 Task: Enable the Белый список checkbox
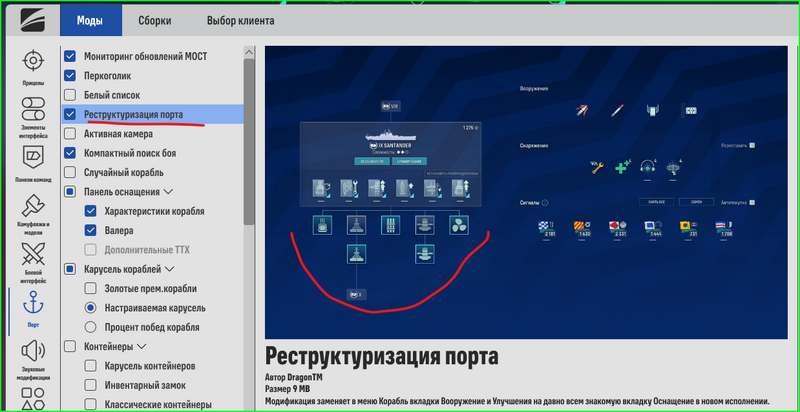70,95
